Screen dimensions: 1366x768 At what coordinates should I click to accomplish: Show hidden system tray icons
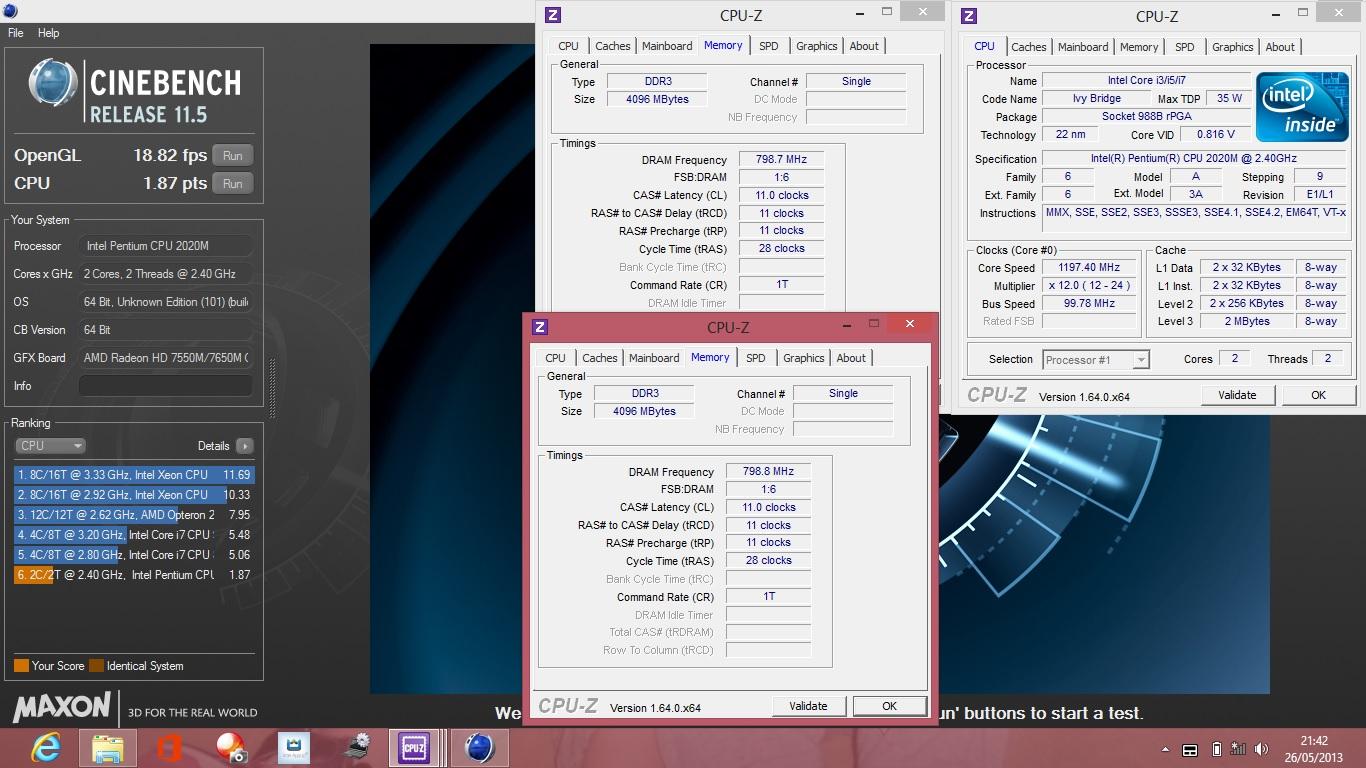pyautogui.click(x=1165, y=750)
